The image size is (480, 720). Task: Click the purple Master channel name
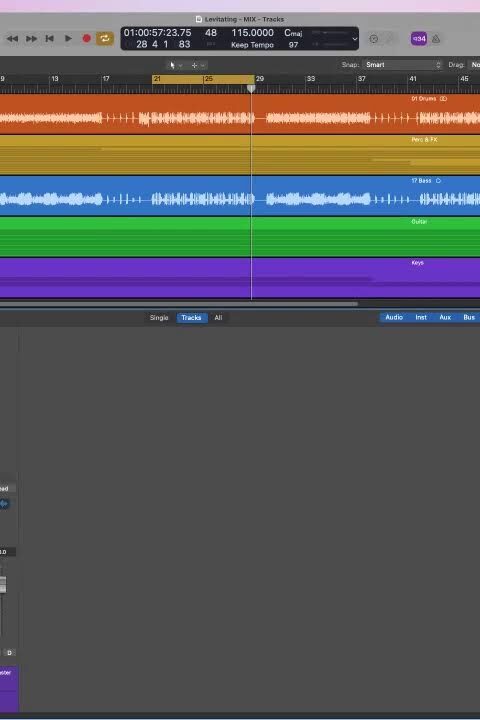coord(7,673)
